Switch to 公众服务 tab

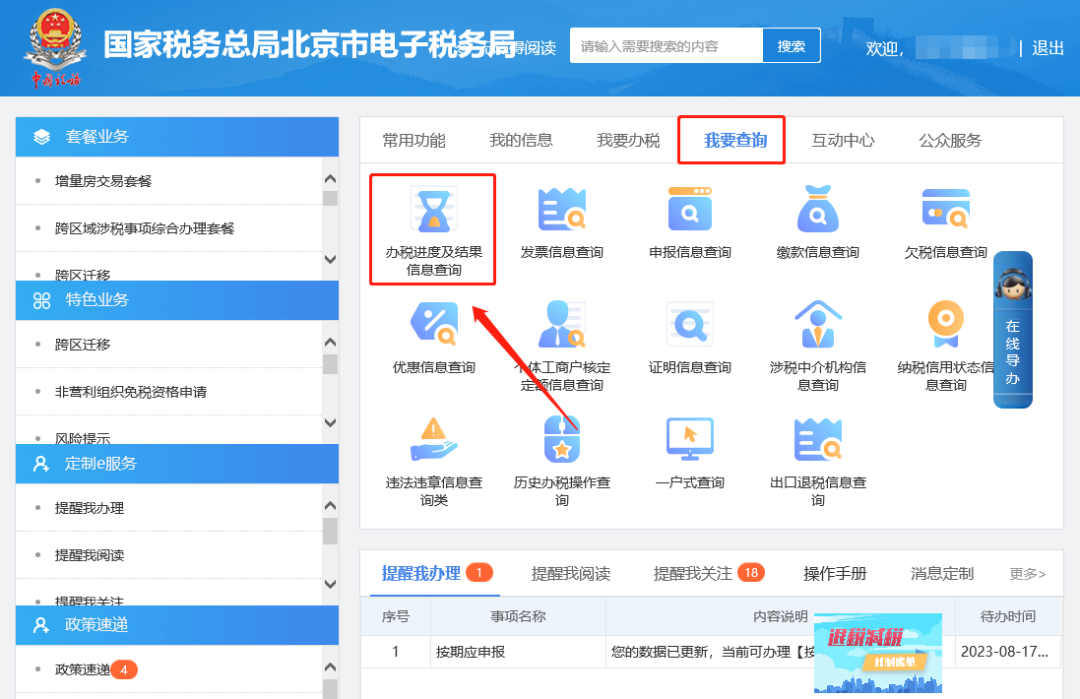point(950,140)
